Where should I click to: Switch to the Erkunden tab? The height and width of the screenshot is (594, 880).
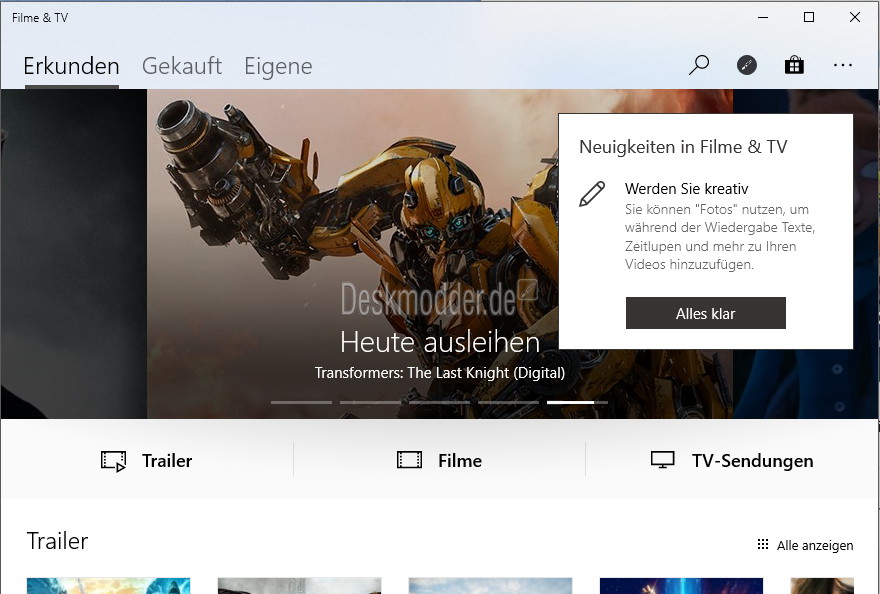[x=71, y=66]
